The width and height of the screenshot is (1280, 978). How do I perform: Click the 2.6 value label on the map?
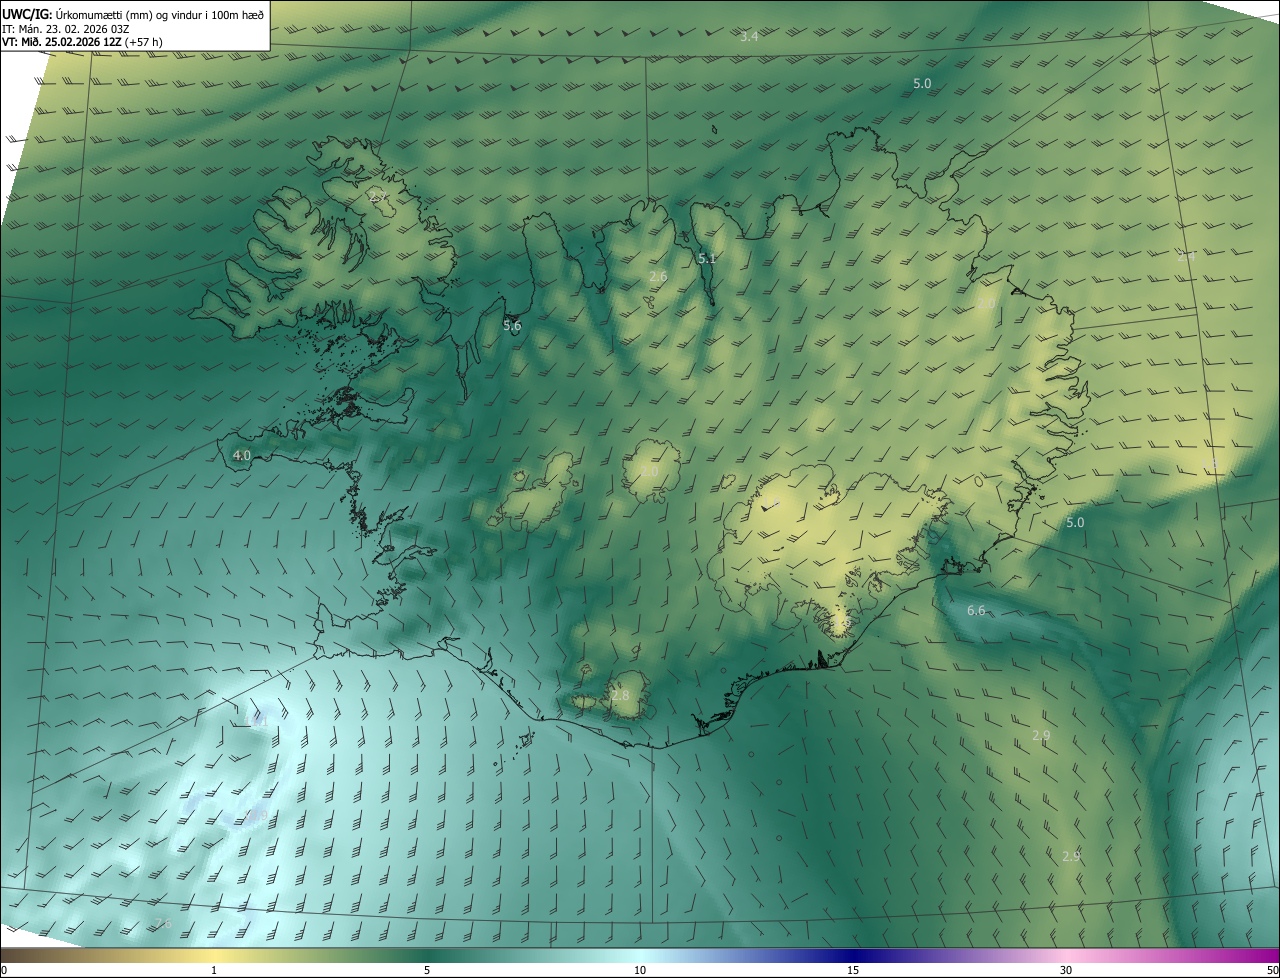pos(658,276)
